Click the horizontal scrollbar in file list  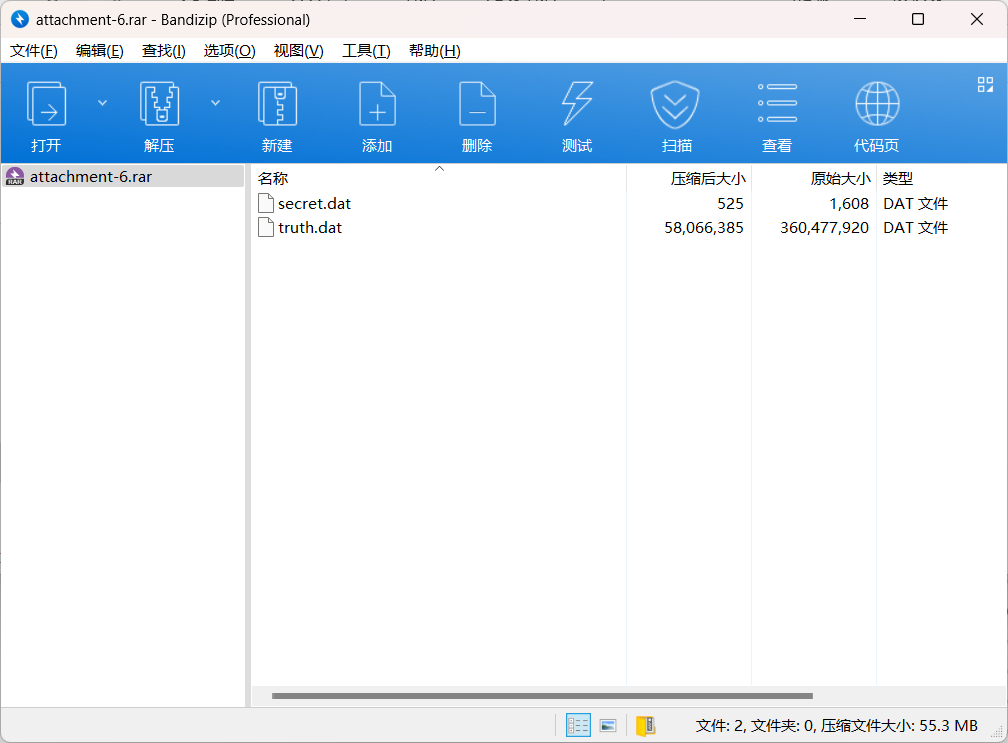pos(542,696)
